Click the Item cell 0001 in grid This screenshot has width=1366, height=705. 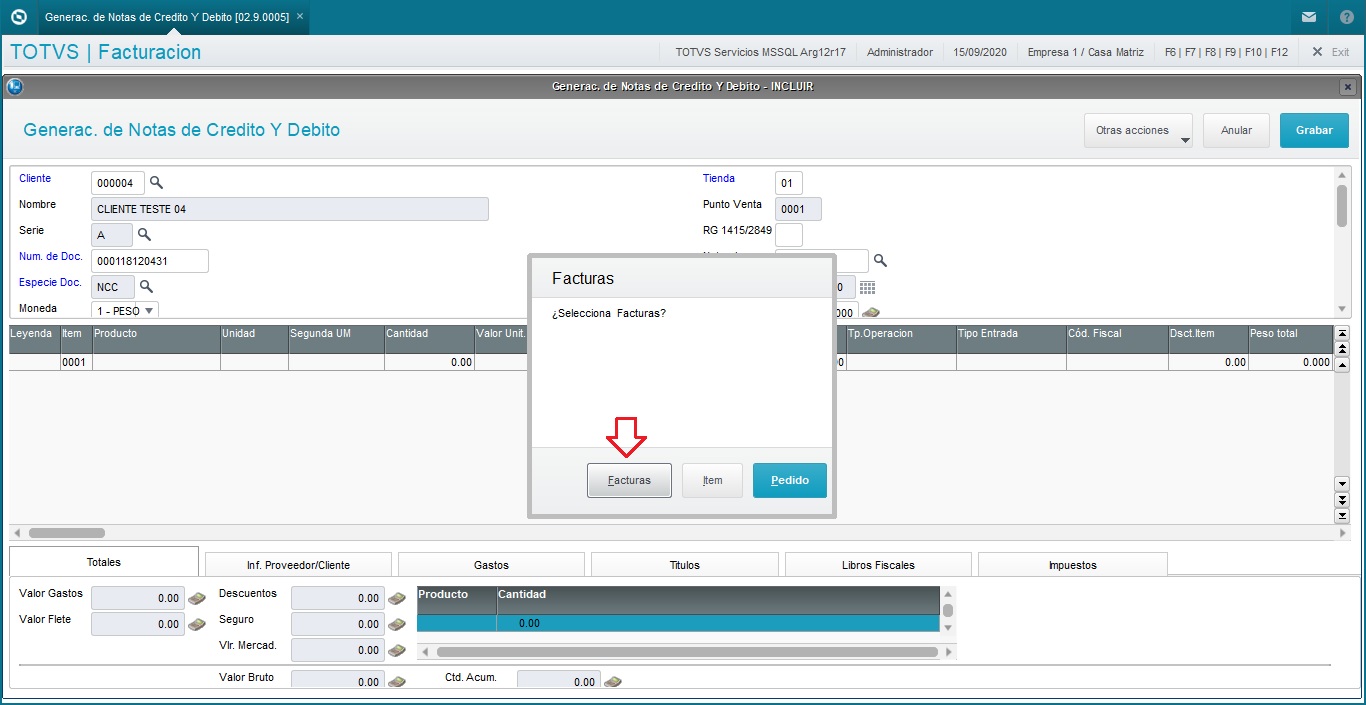pyautogui.click(x=76, y=362)
